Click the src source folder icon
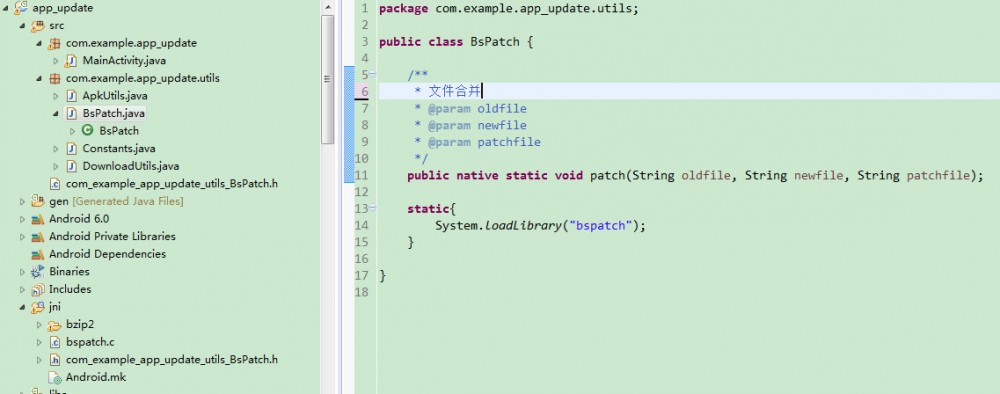 (38, 26)
